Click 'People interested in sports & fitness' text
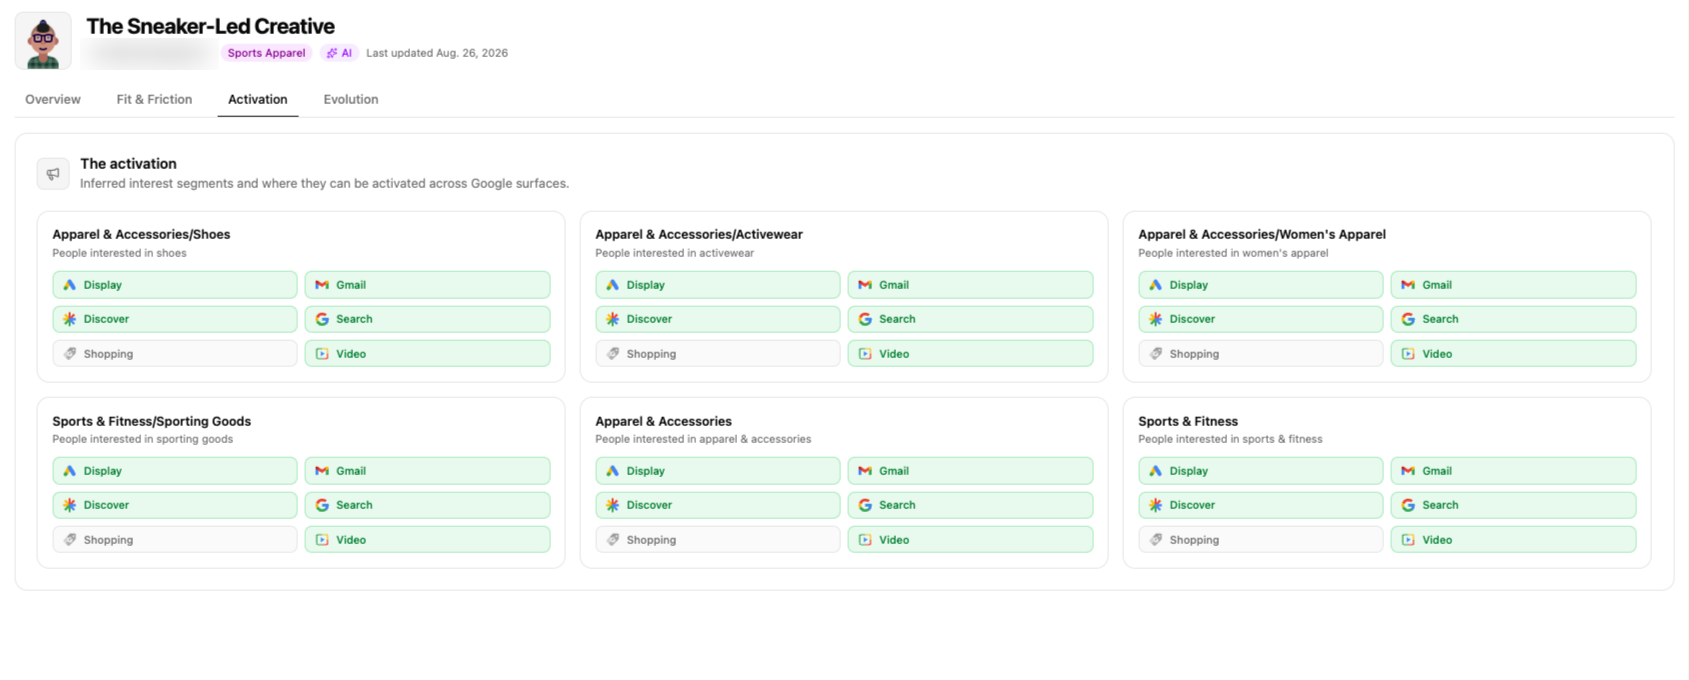Screen dimensions: 1689x680 pos(1230,439)
